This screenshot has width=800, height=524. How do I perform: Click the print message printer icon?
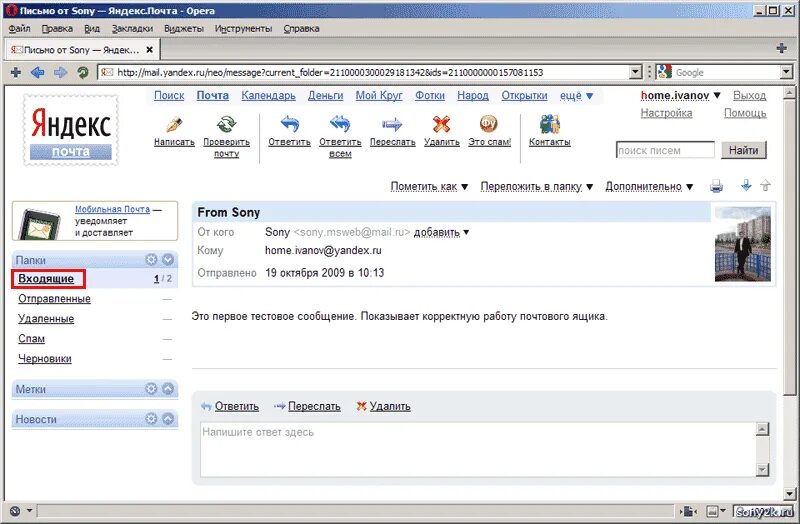coord(716,186)
